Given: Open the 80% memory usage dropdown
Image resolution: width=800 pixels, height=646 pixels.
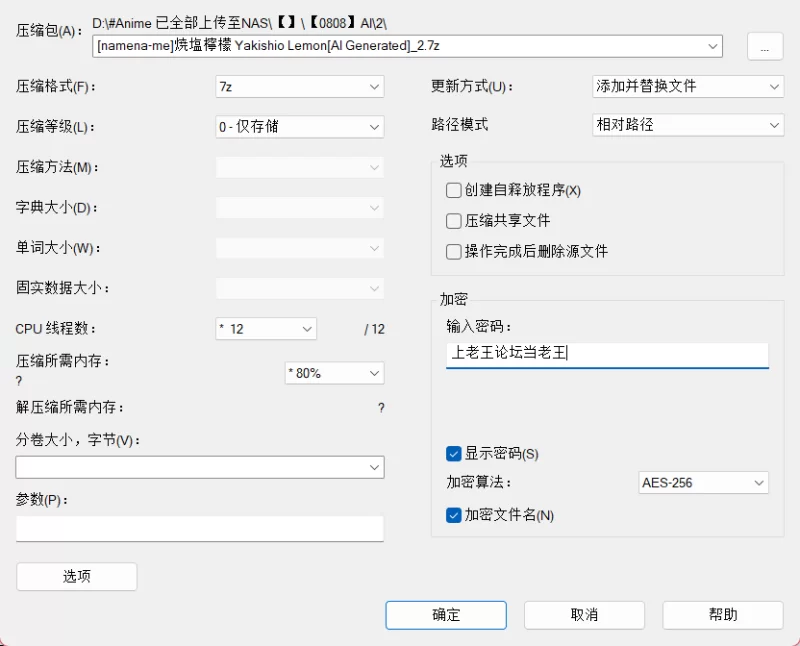Looking at the screenshot, I should 334,373.
